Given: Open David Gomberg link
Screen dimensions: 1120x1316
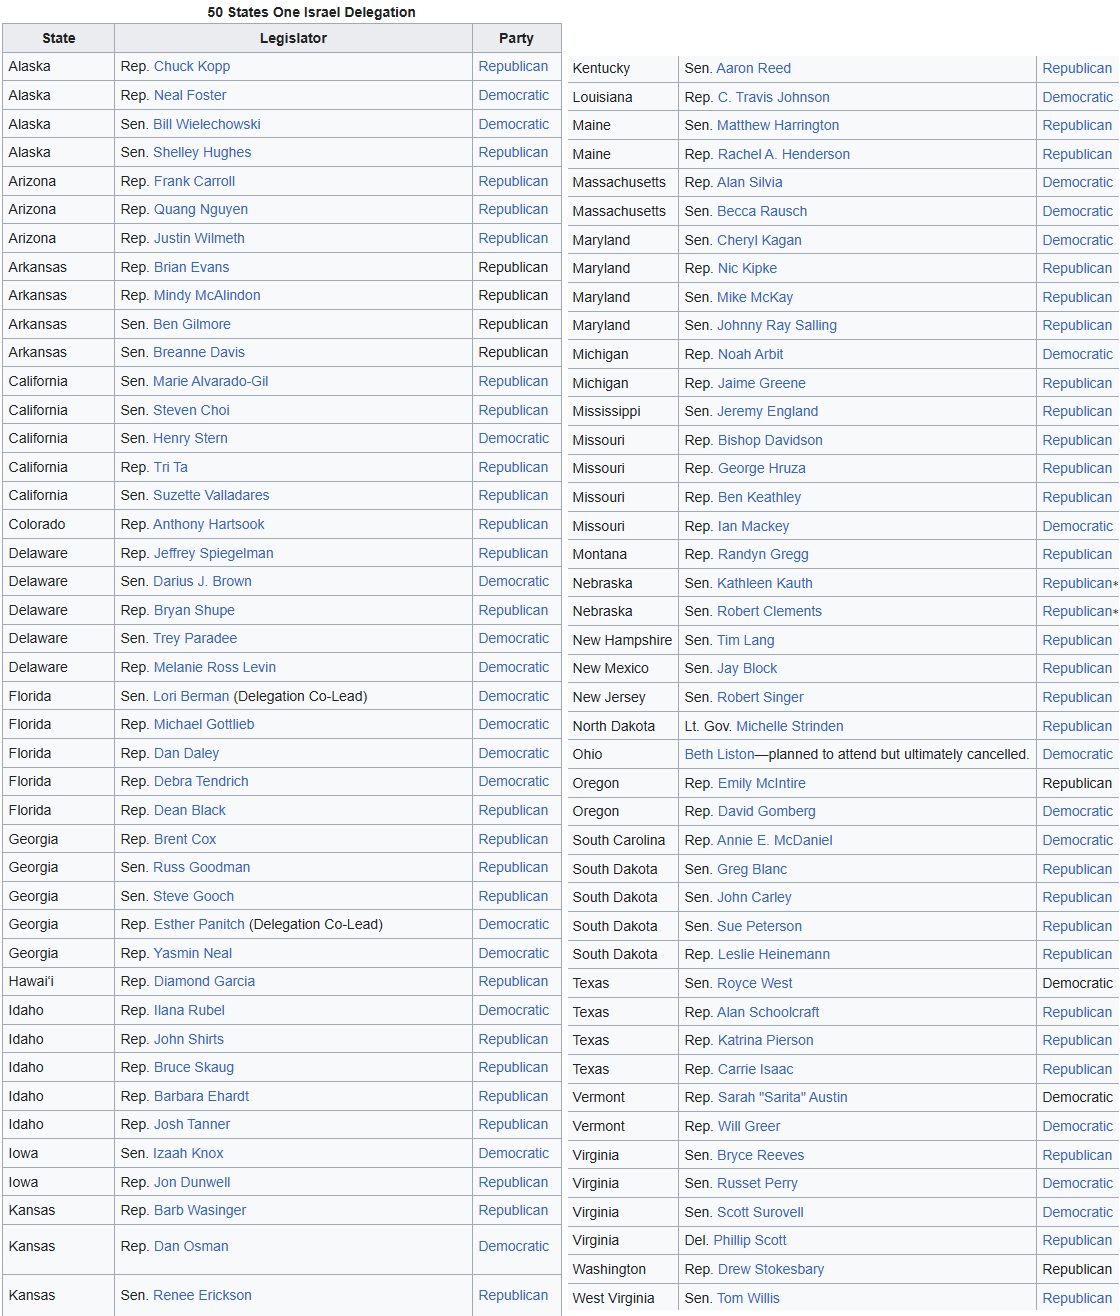Looking at the screenshot, I should coord(767,811).
